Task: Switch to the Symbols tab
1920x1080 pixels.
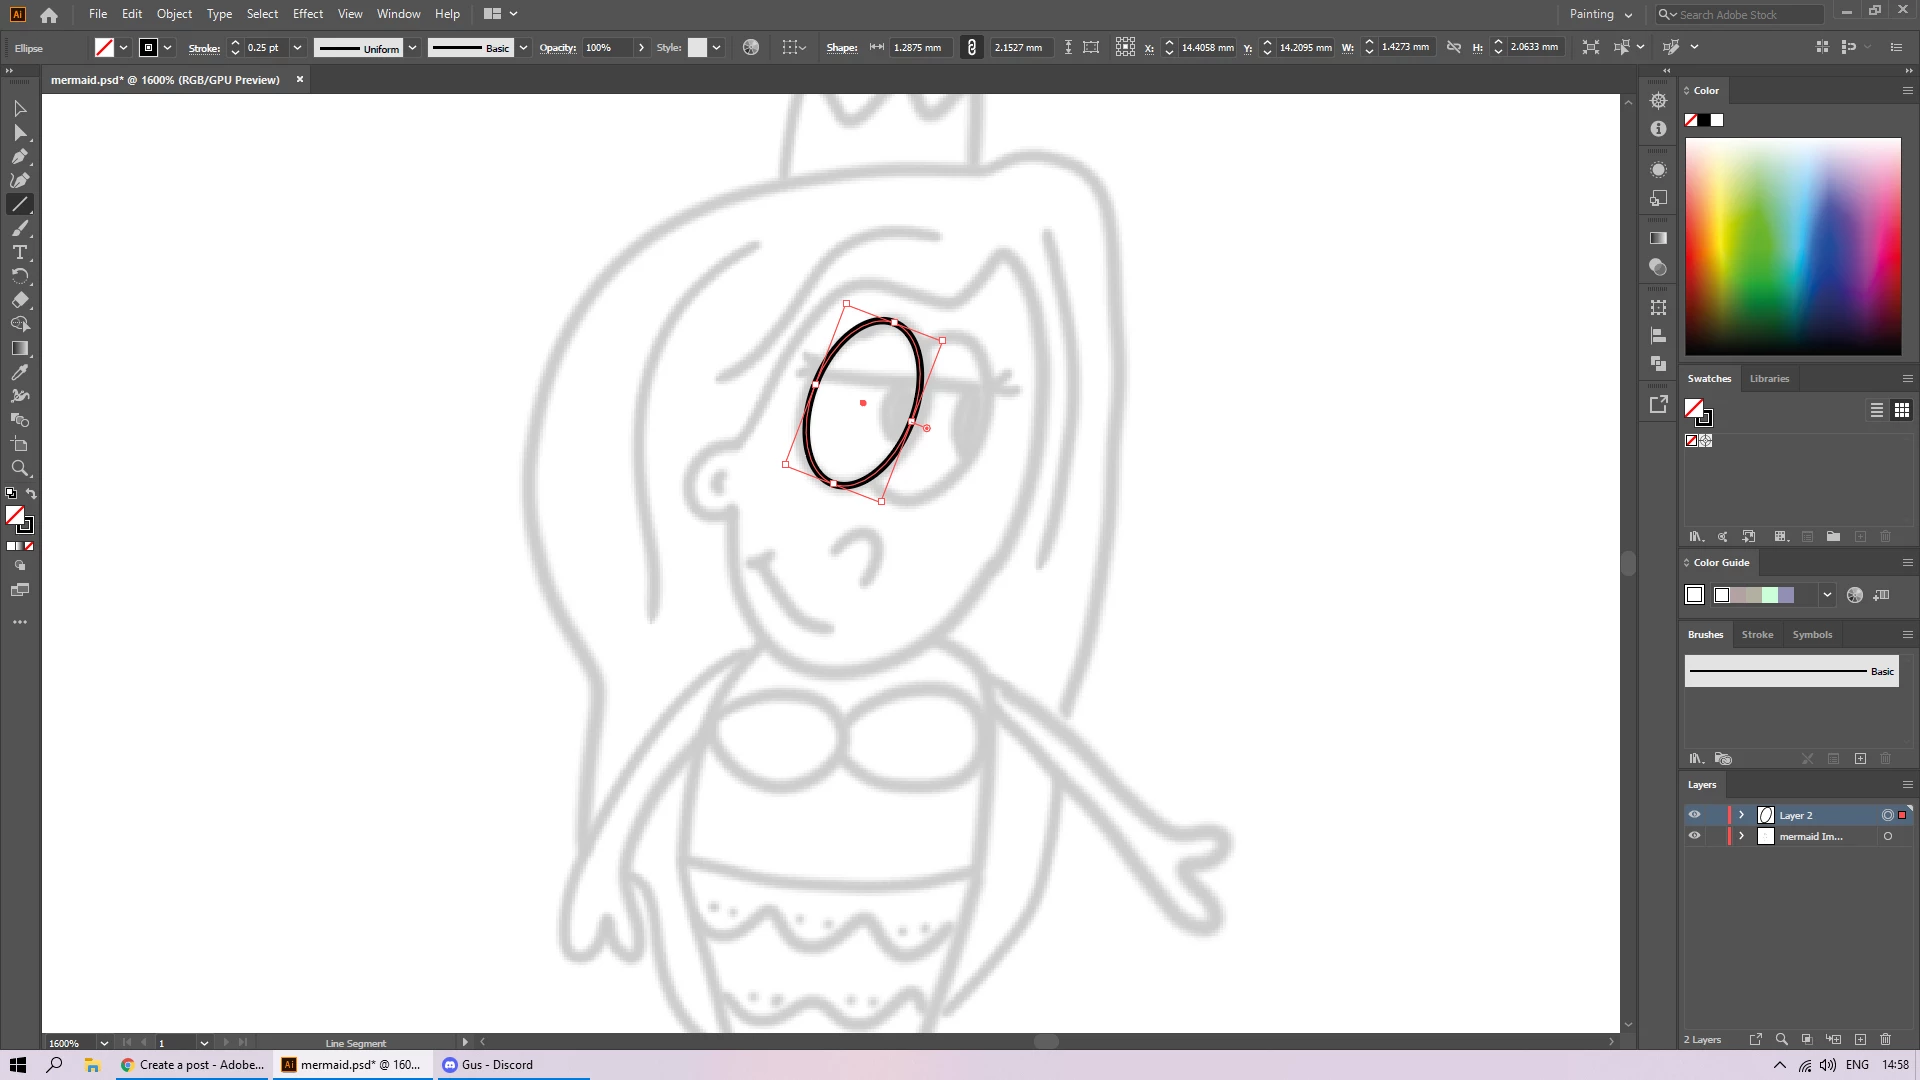Action: [x=1812, y=634]
